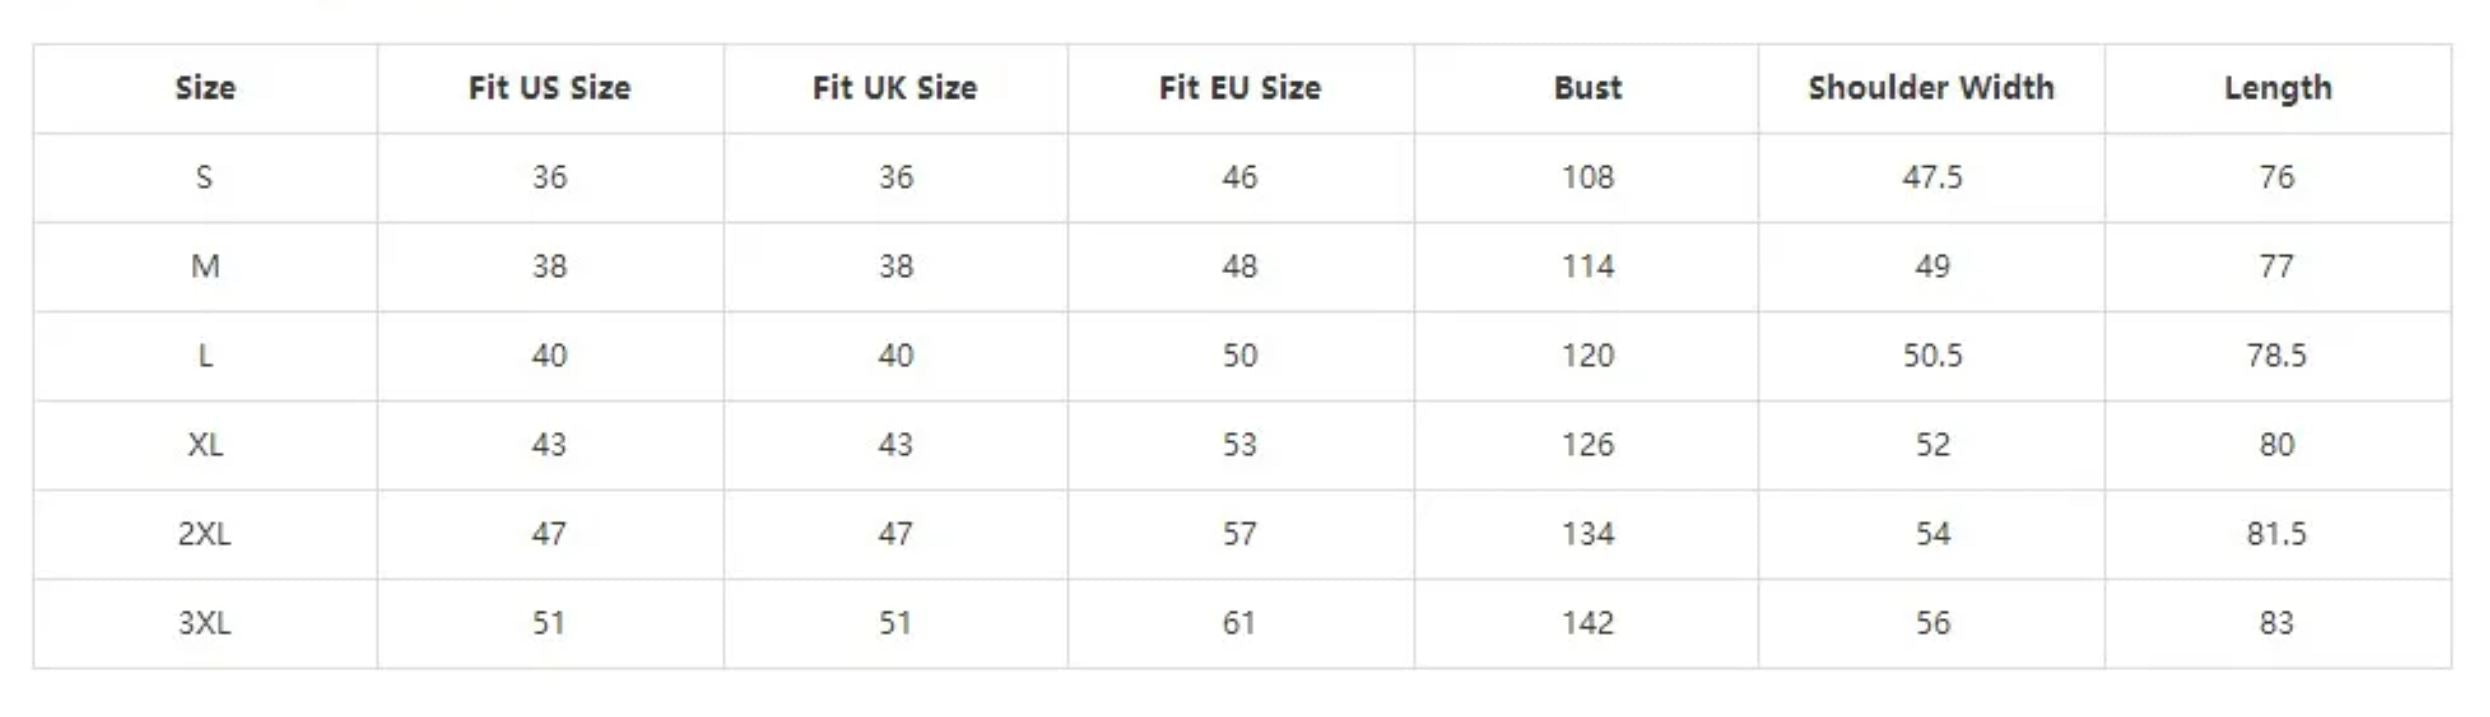This screenshot has height=717, width=2490.
Task: Click the Length value 81.5 cell
Action: pyautogui.click(x=2276, y=533)
